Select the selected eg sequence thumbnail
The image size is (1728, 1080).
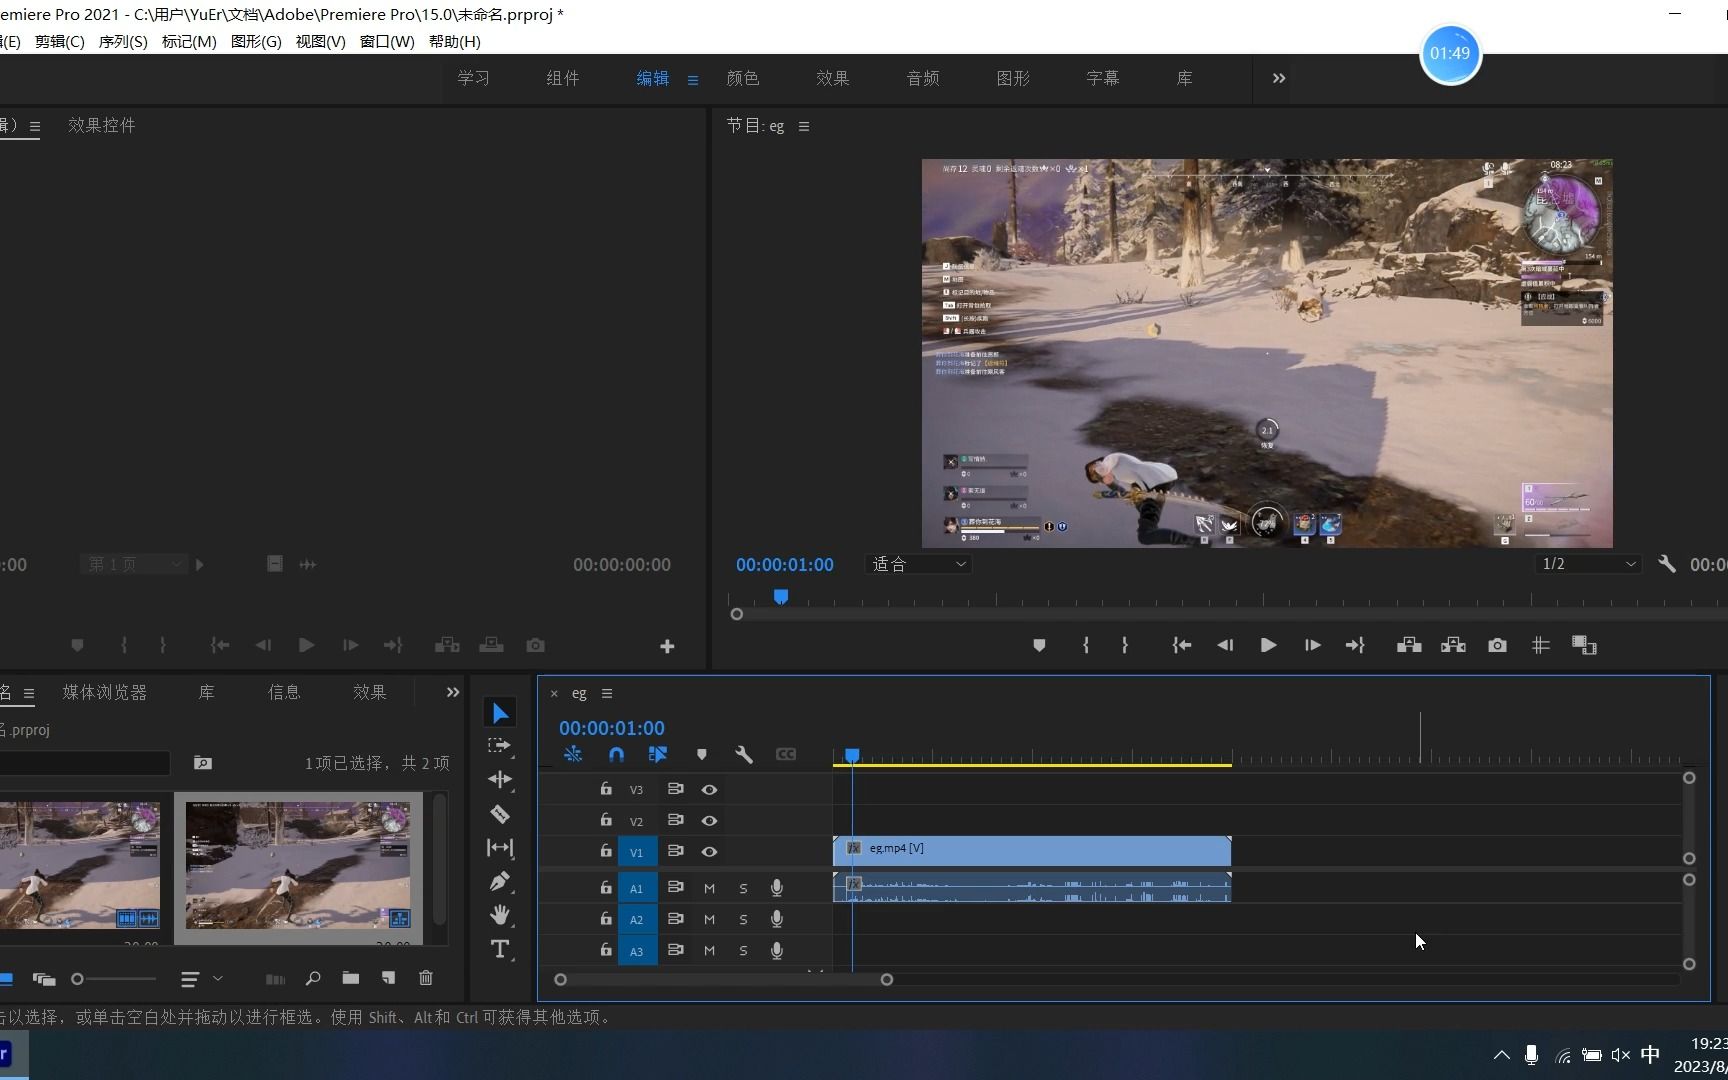click(298, 866)
